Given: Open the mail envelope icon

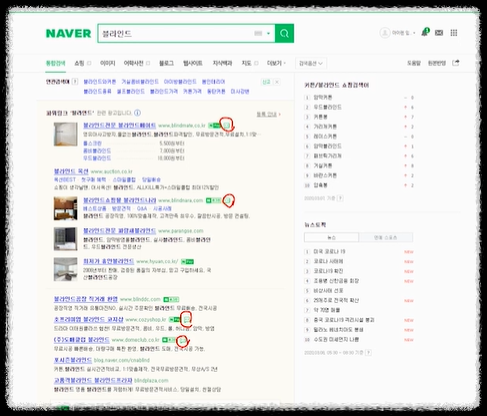Looking at the screenshot, I should pos(439,33).
